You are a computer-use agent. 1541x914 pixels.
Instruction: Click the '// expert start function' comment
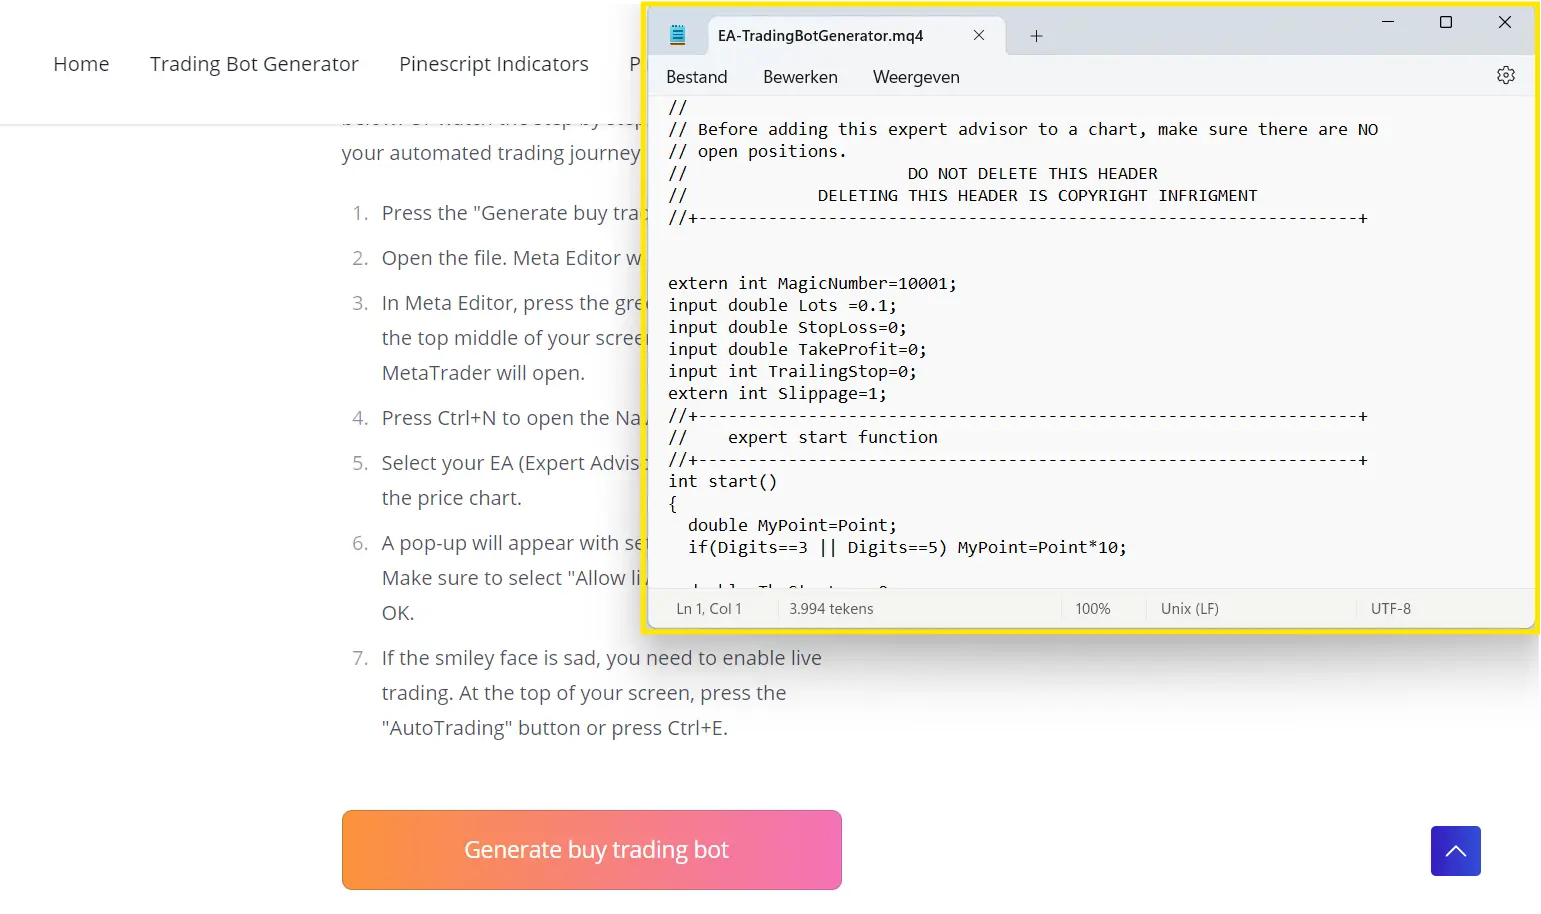(x=802, y=438)
